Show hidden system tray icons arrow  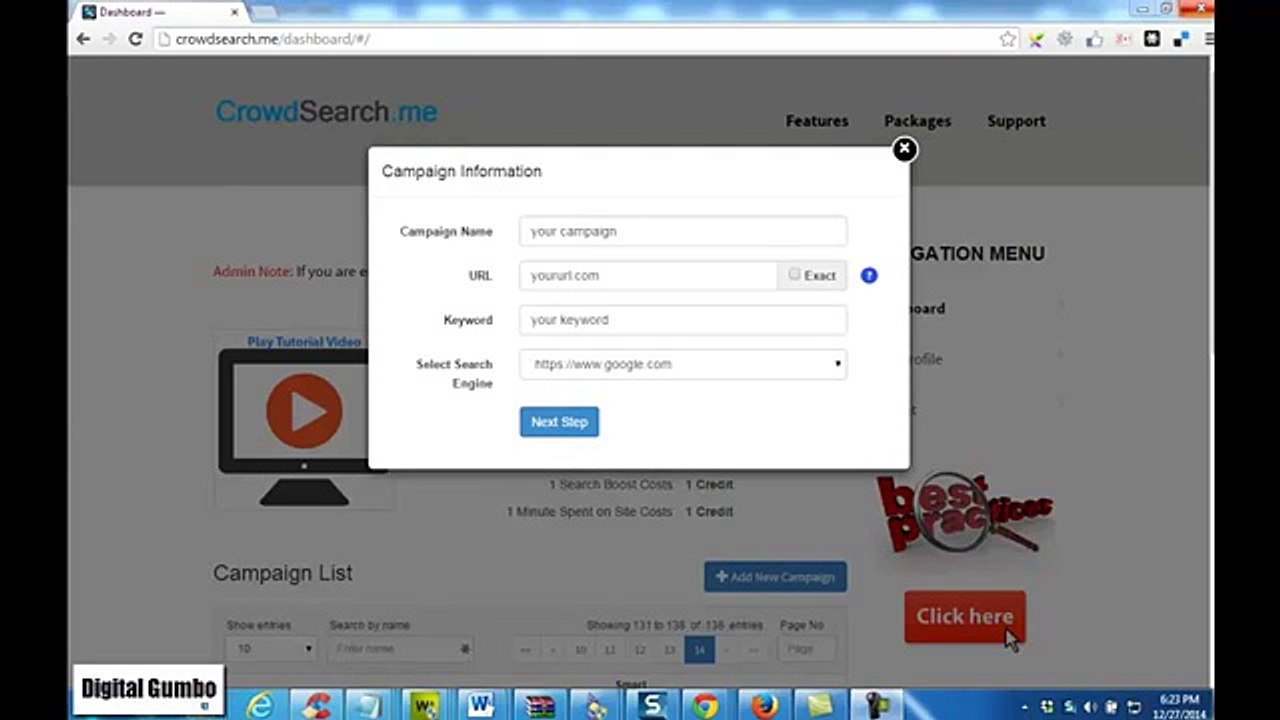[x=1024, y=707]
